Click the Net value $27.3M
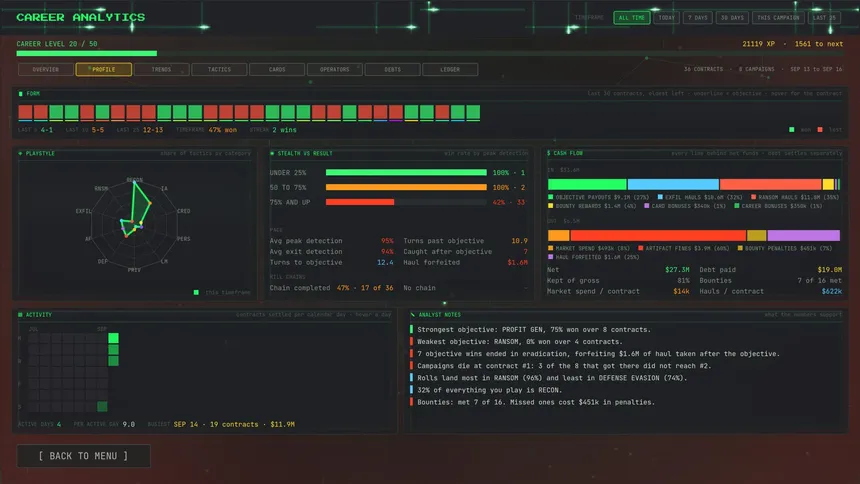 pyautogui.click(x=677, y=270)
